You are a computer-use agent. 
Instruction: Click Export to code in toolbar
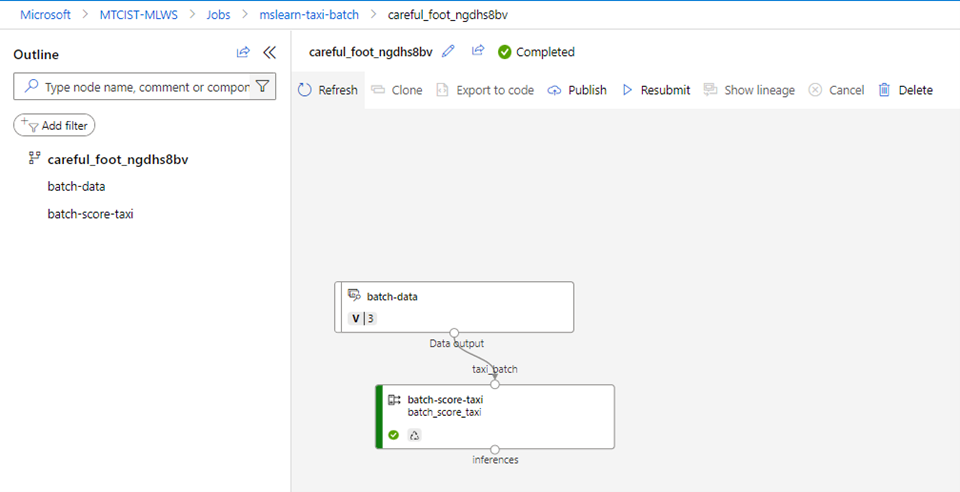click(484, 90)
